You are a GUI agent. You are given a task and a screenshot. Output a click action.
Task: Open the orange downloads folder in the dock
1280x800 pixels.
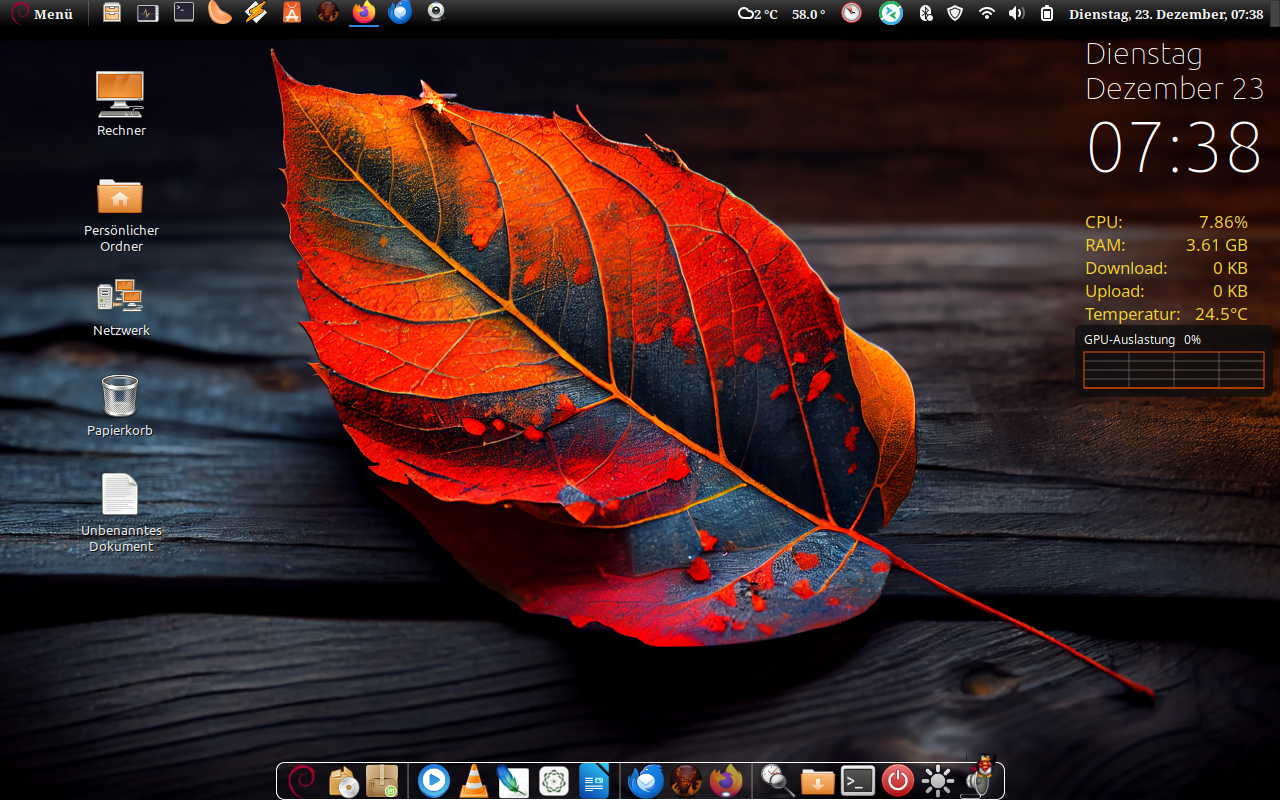pos(818,781)
